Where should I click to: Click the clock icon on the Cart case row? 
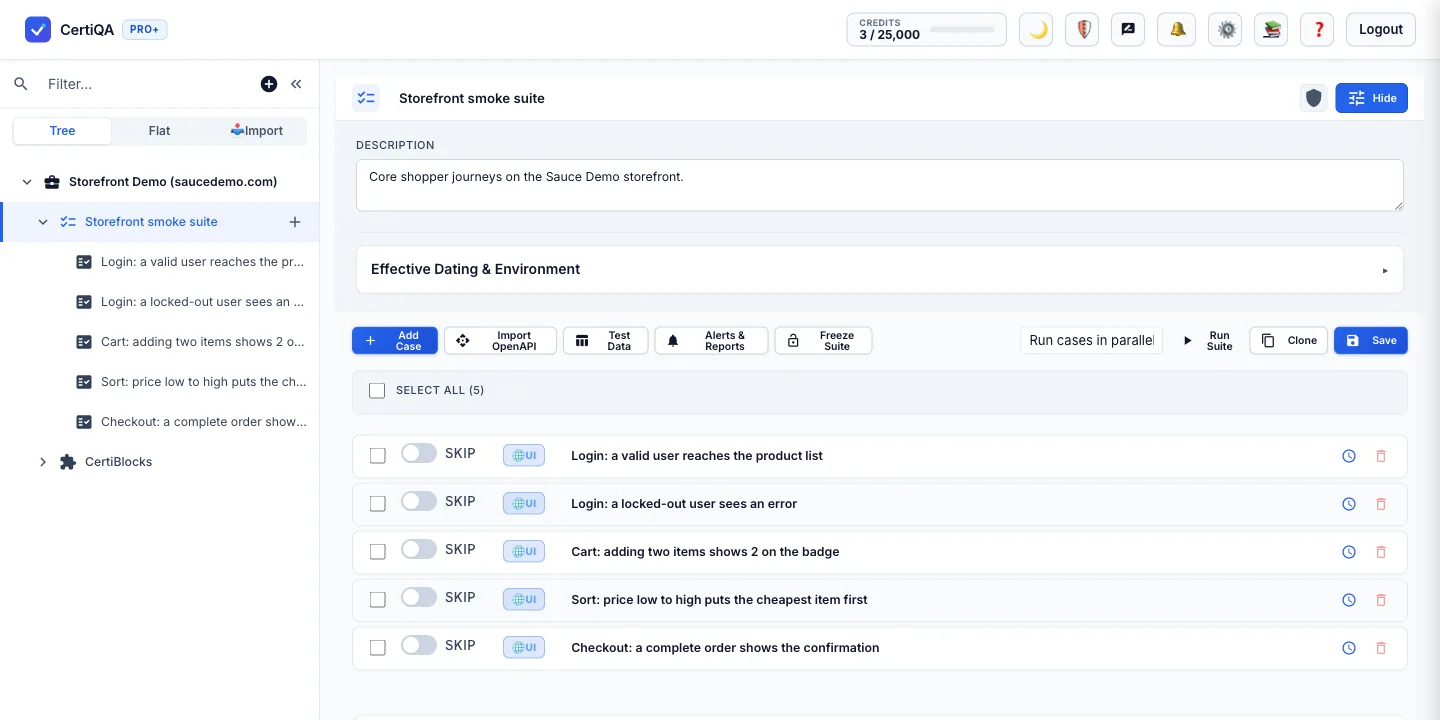(1349, 552)
